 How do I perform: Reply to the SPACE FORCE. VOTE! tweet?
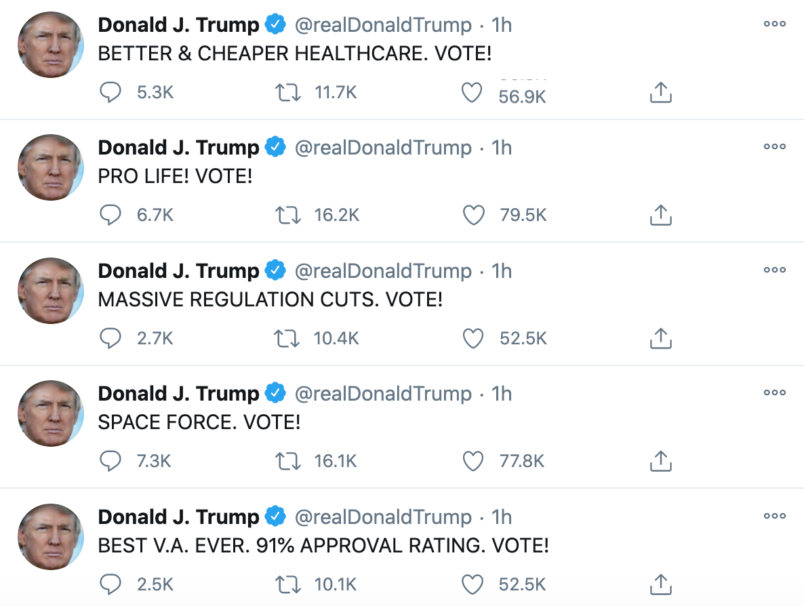pyautogui.click(x=111, y=461)
